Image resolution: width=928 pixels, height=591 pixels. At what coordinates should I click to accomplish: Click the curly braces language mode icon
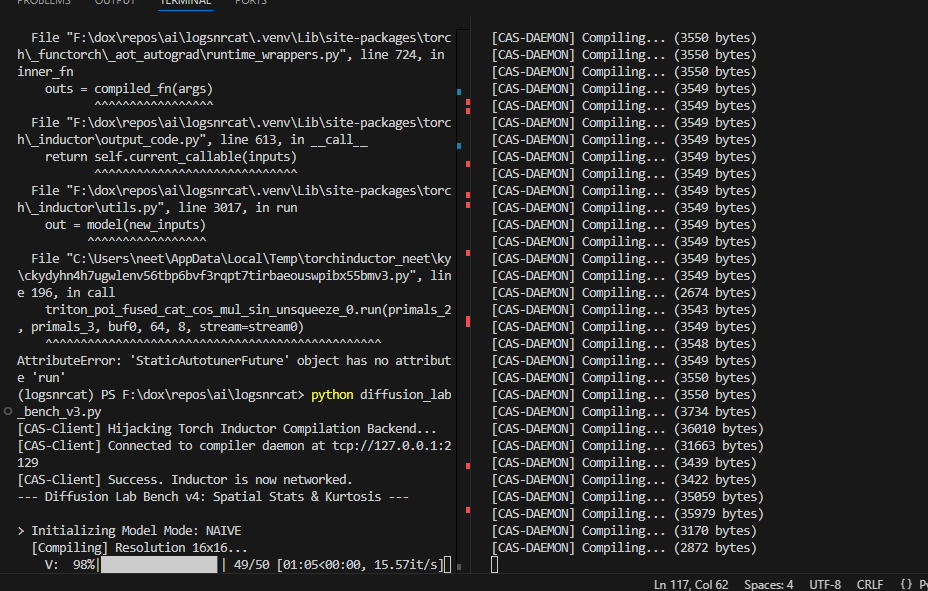tap(906, 584)
